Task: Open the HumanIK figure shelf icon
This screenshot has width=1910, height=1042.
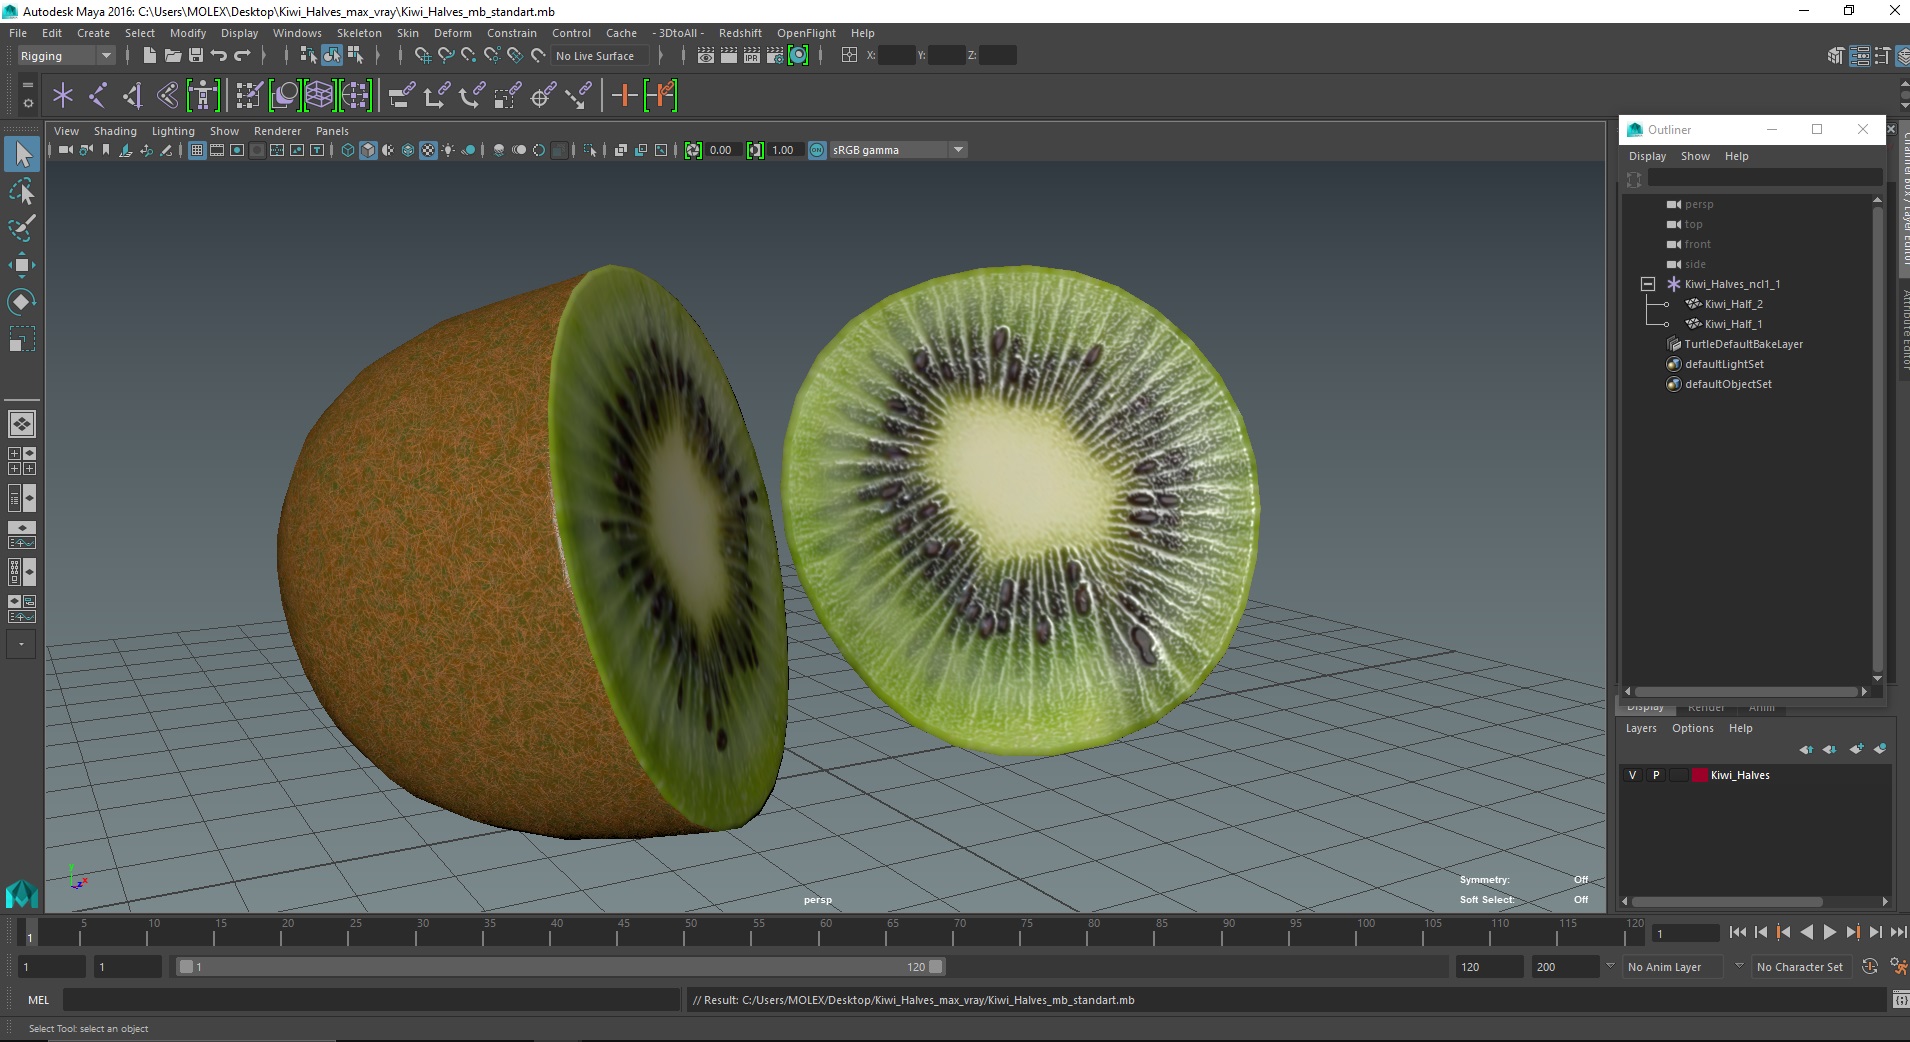Action: point(203,96)
